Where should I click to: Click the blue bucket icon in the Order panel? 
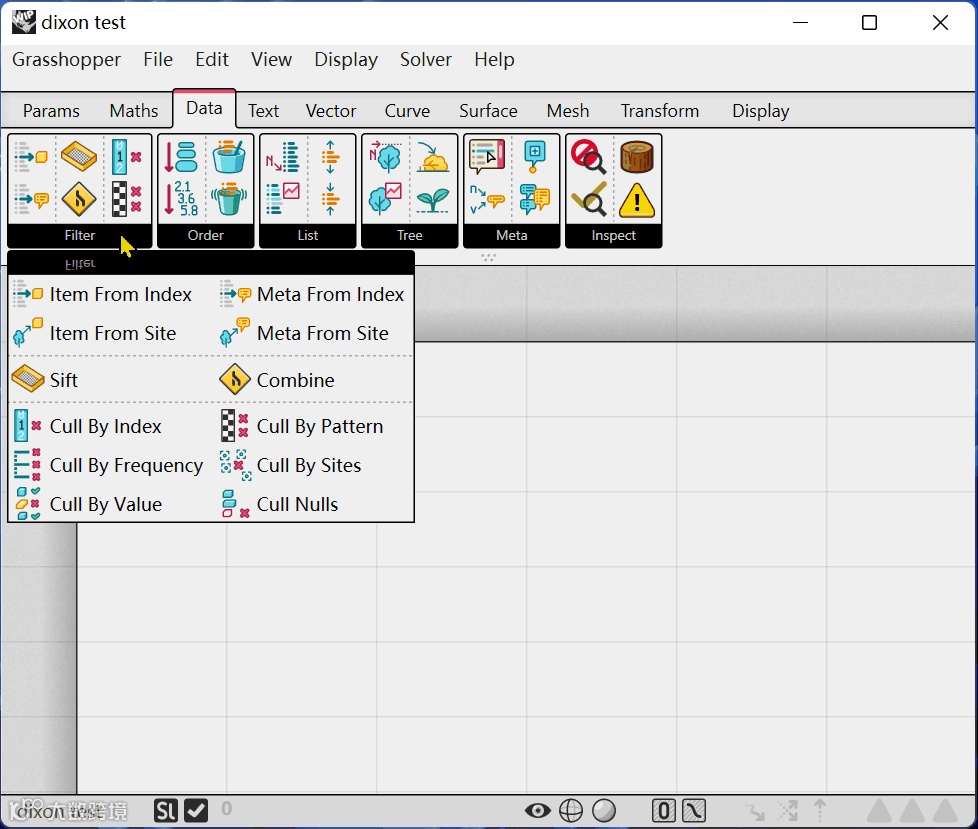229,157
